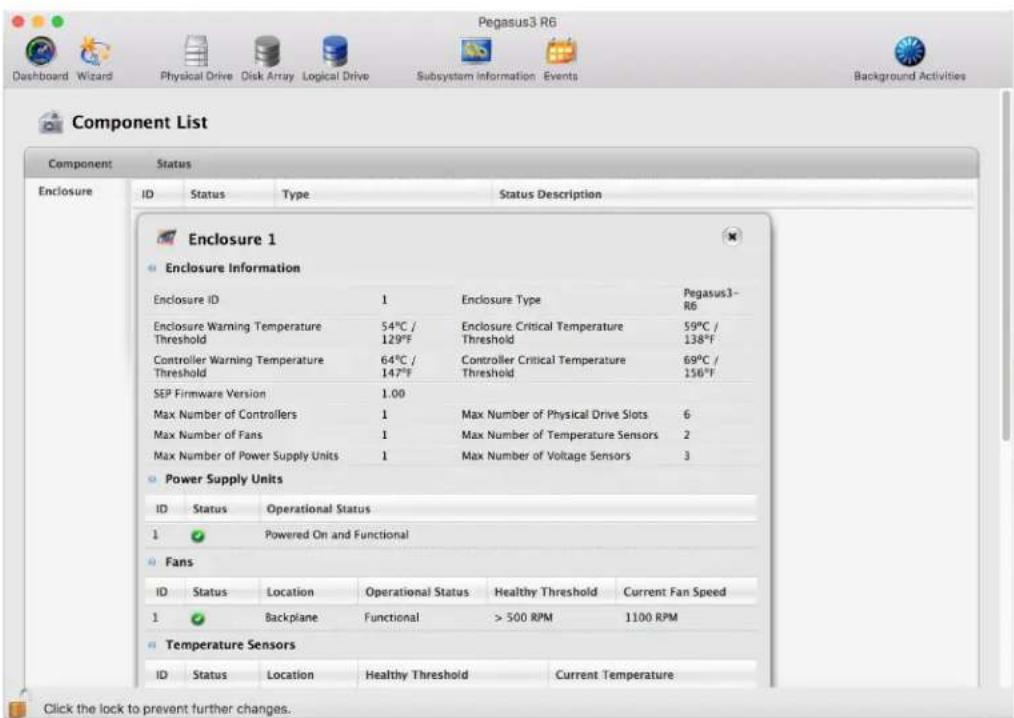Viewport: 1014px width, 718px height.
Task: Click 'Max Number of Controllers' label
Action: coord(225,415)
